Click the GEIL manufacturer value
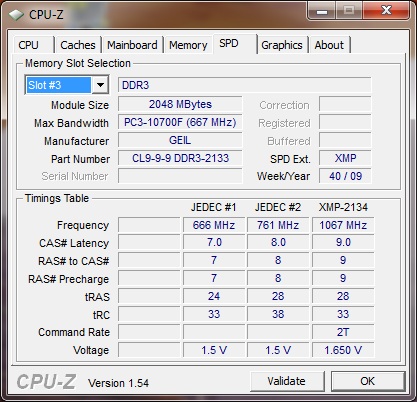417x402 pixels. point(180,140)
